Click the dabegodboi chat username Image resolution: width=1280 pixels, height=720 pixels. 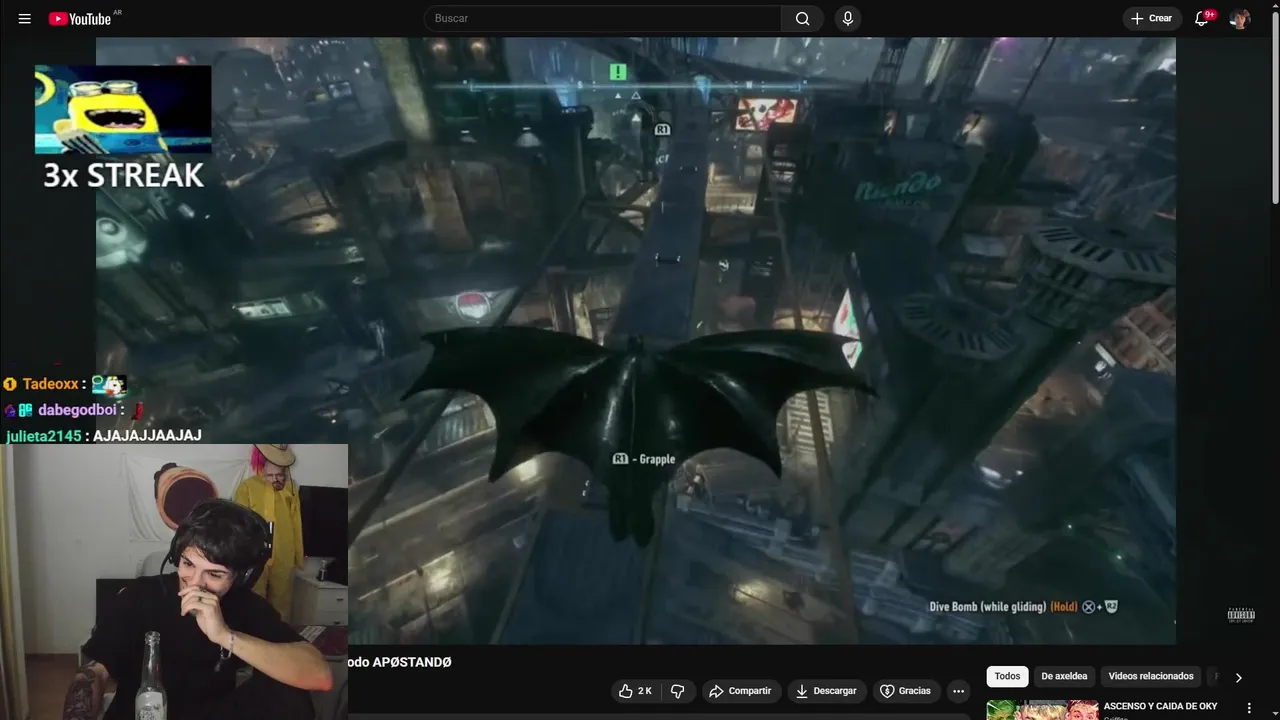[77, 410]
